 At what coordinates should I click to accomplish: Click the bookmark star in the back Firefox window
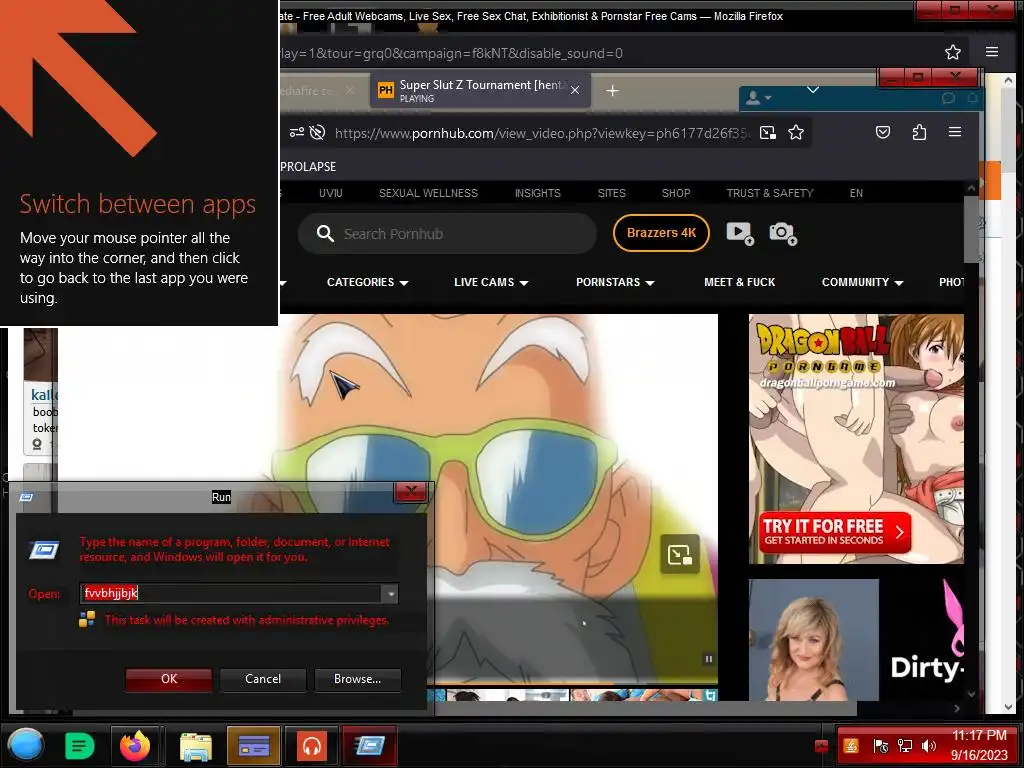953,52
